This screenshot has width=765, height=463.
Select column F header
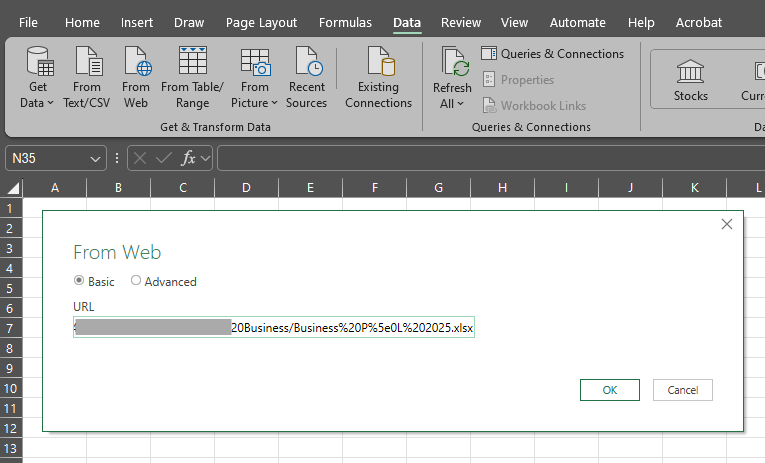click(x=374, y=188)
